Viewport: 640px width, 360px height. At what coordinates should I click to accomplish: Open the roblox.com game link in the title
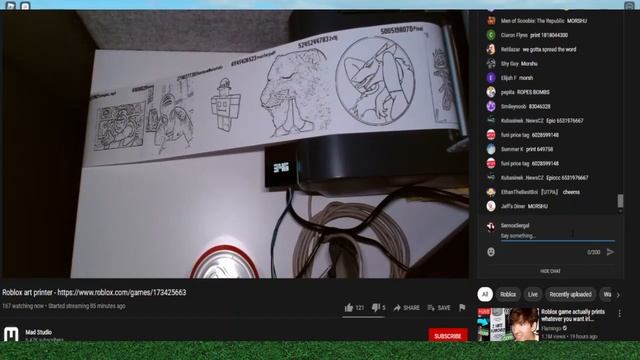(122, 292)
